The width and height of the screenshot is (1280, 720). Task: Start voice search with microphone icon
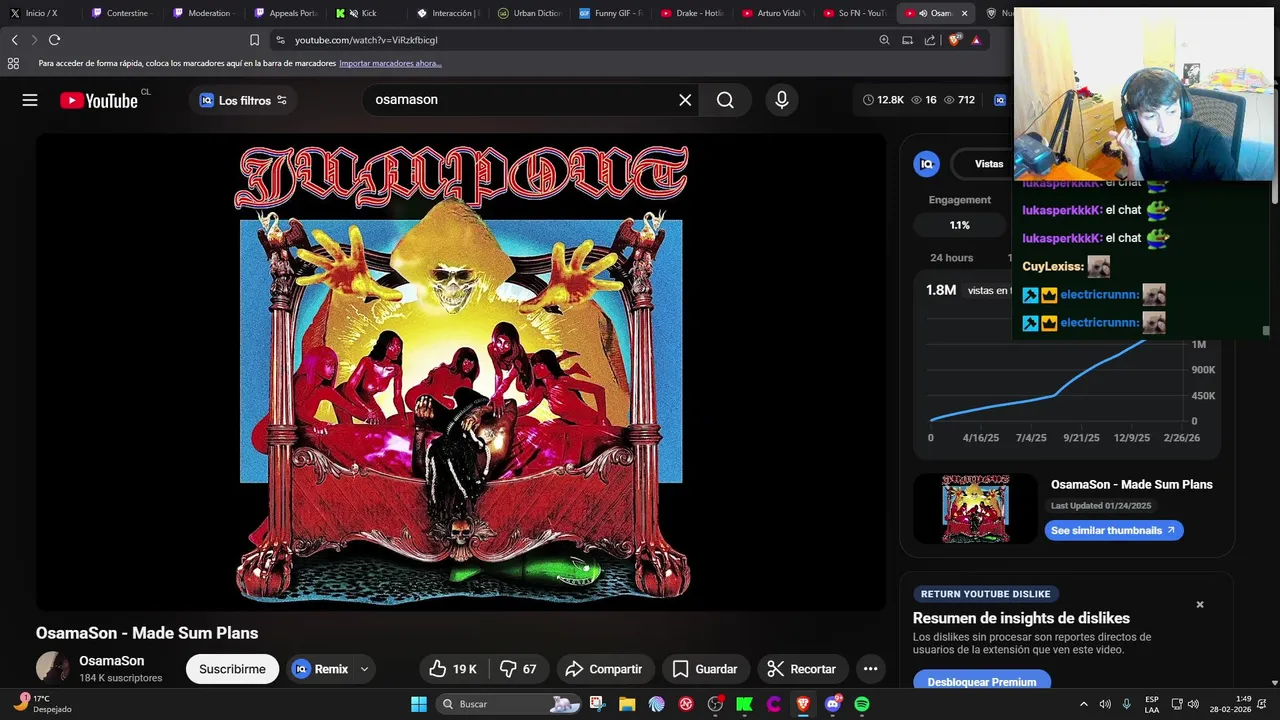pos(782,100)
